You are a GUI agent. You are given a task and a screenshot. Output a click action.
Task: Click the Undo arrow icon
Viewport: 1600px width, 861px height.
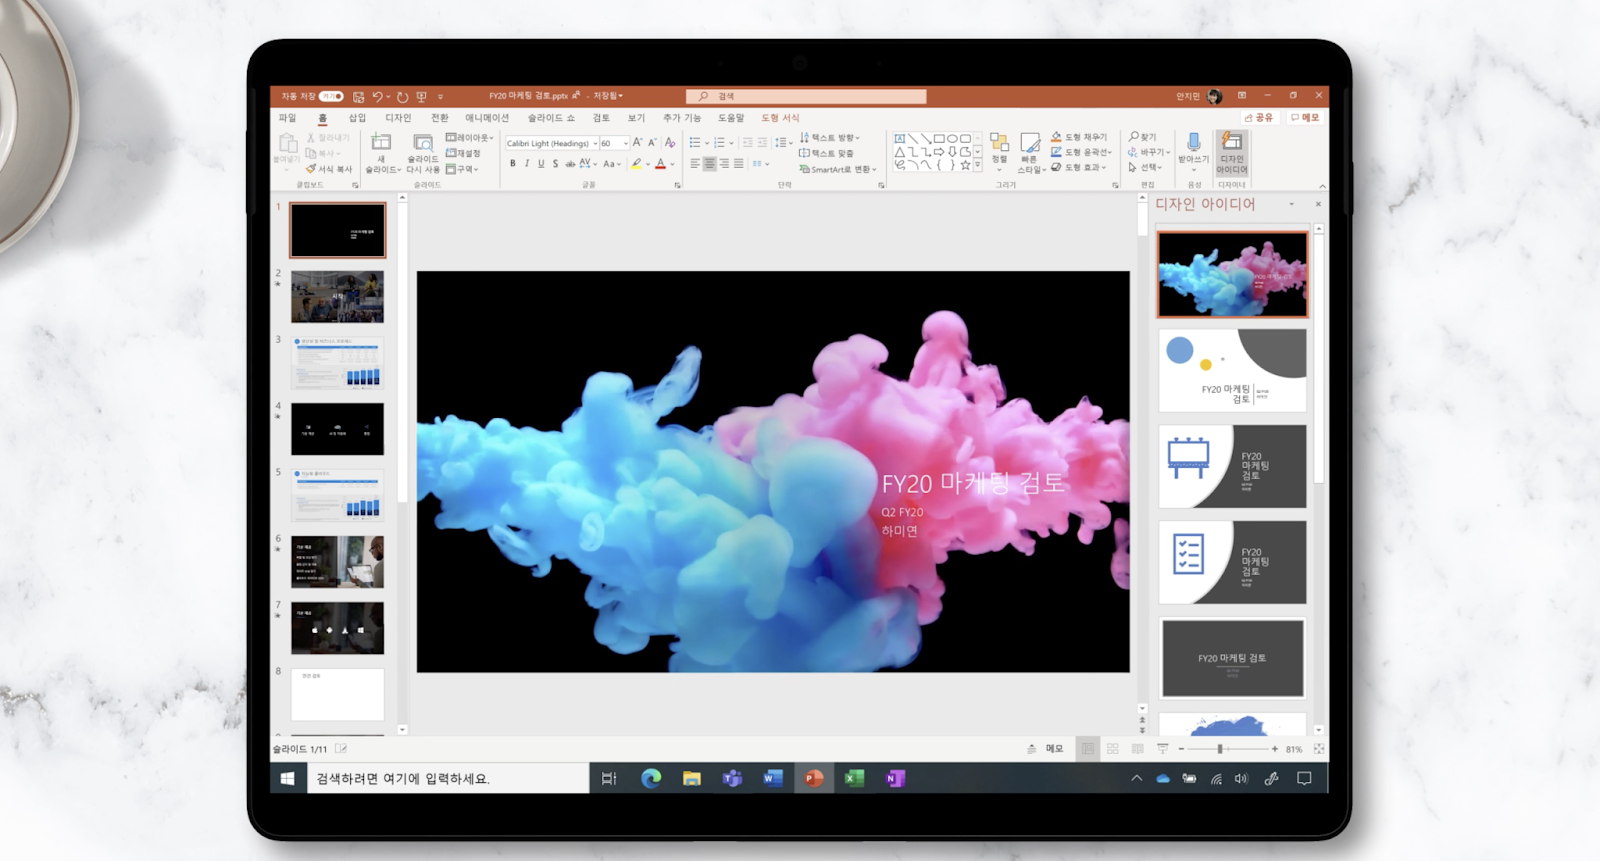(x=377, y=97)
